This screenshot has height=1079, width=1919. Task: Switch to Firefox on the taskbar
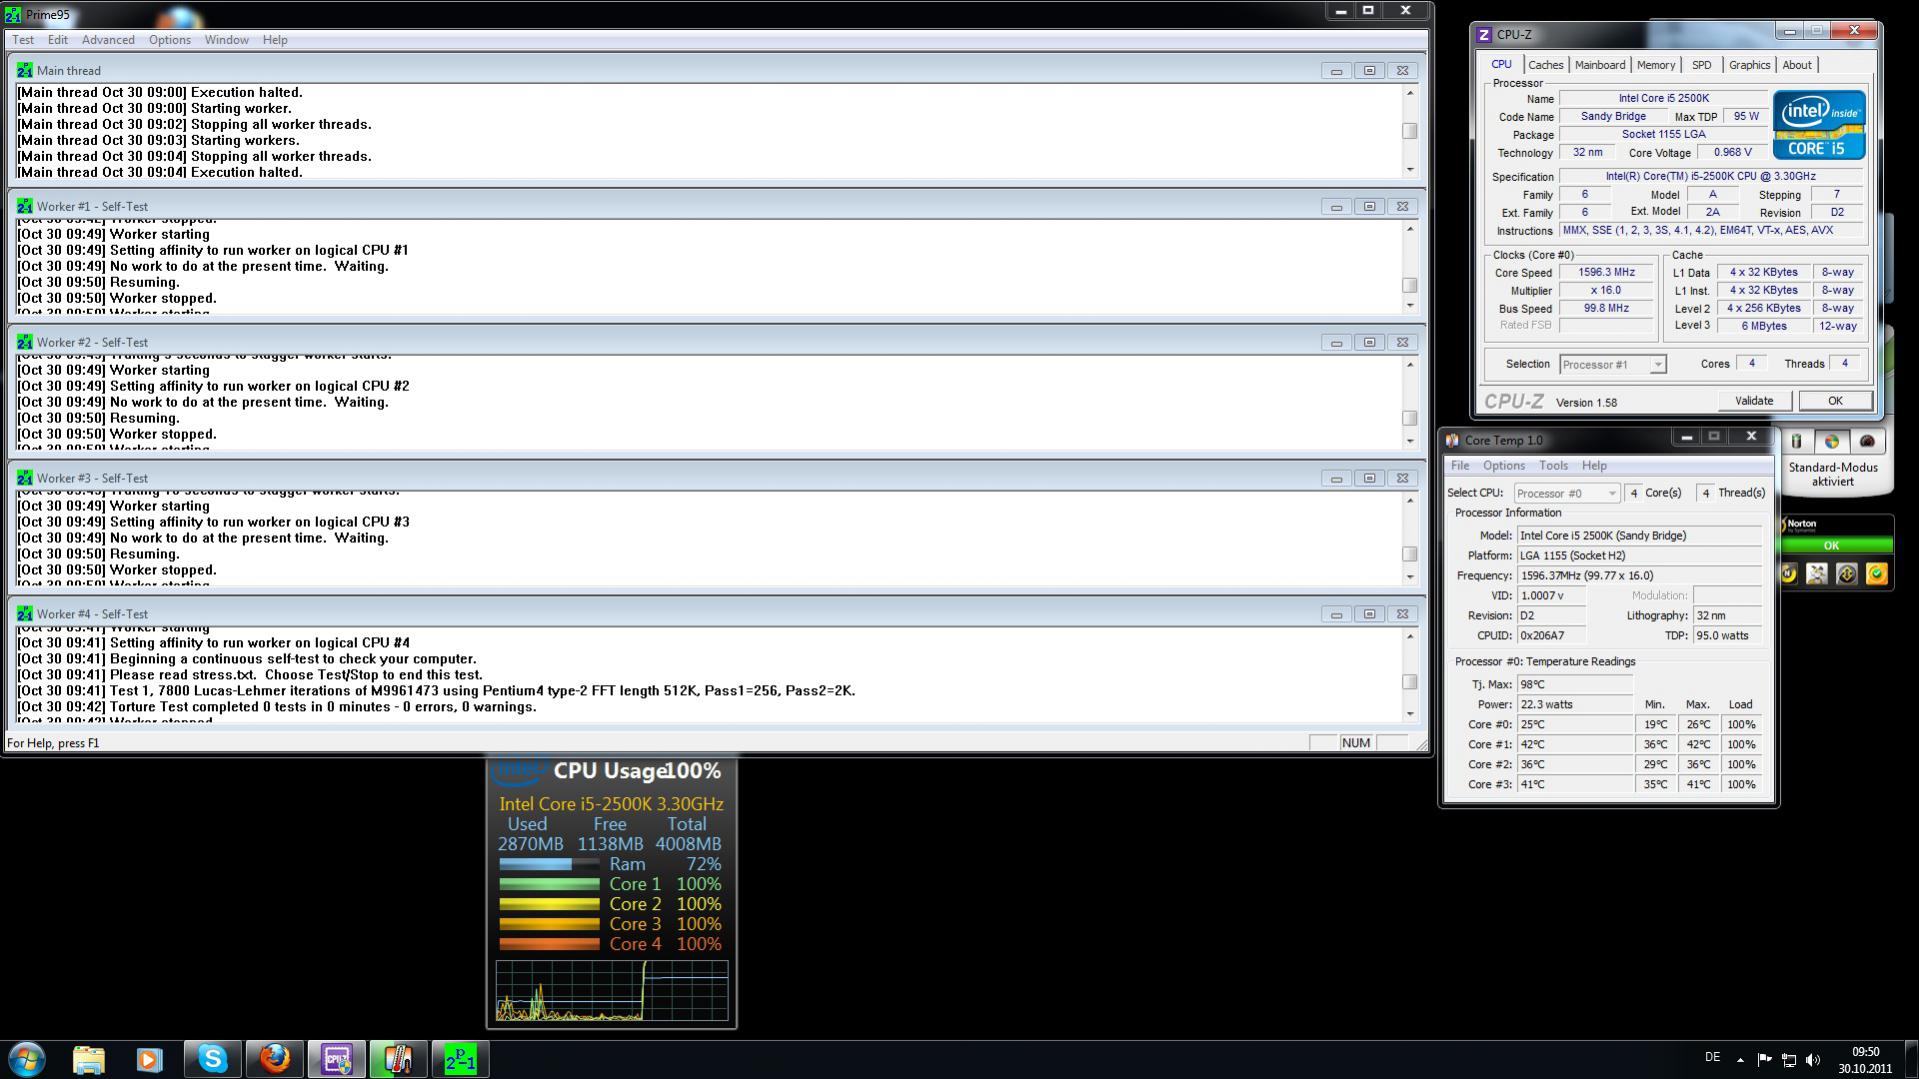pos(274,1059)
